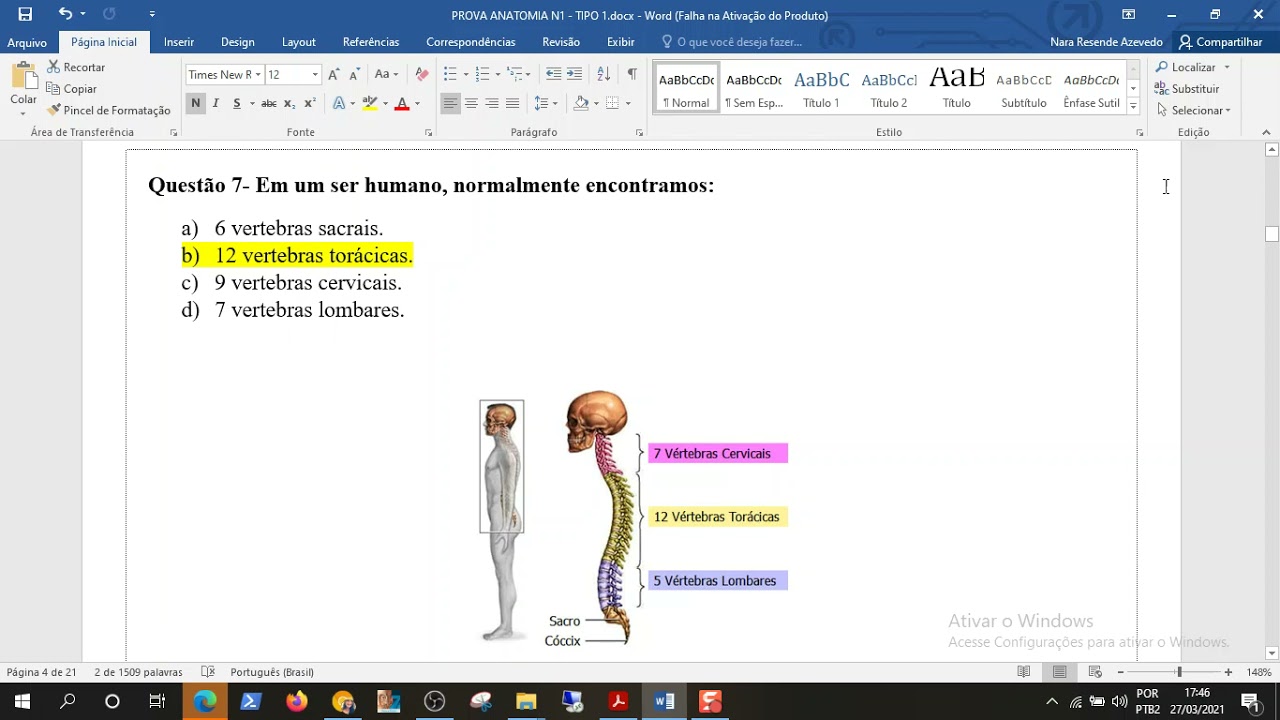Activate Pincel de Formatação
Screen dimensions: 1280x720
click(x=109, y=110)
